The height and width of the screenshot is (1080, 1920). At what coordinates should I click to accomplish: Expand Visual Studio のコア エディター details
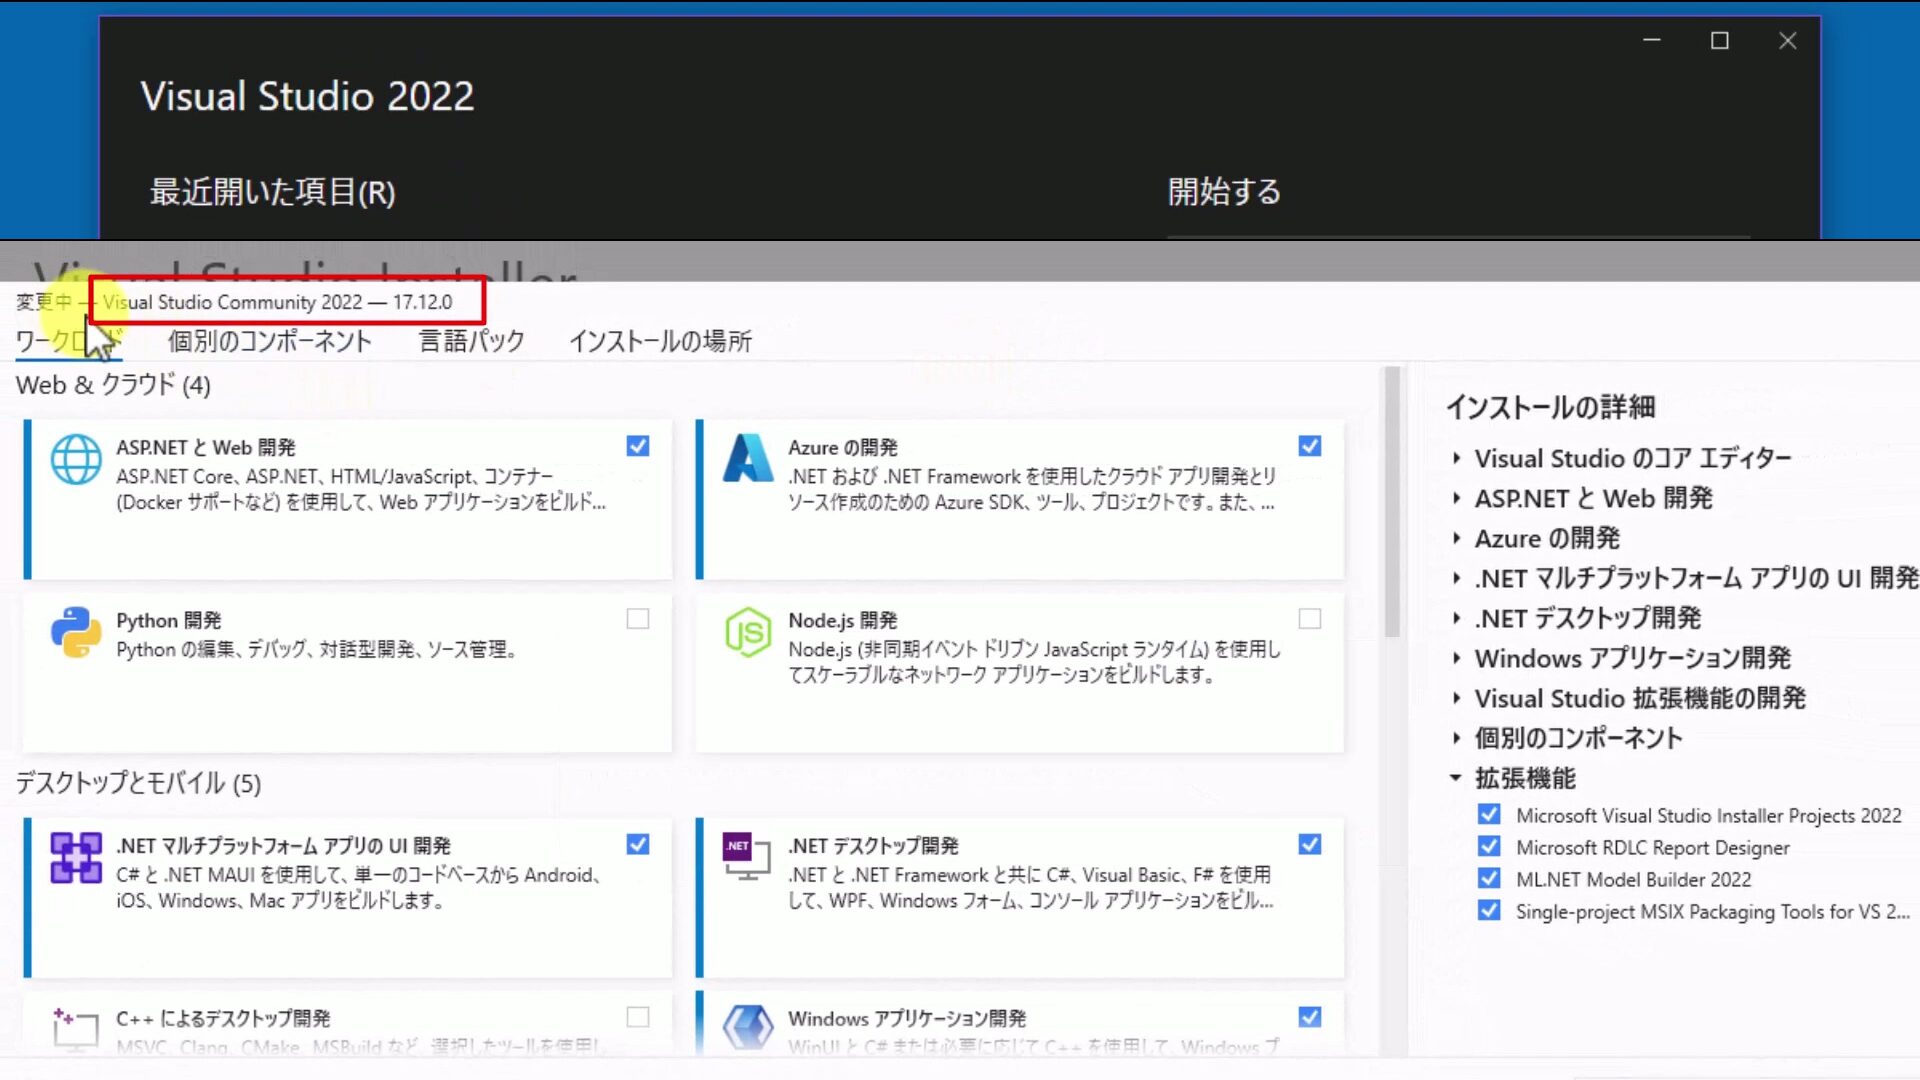[1456, 458]
